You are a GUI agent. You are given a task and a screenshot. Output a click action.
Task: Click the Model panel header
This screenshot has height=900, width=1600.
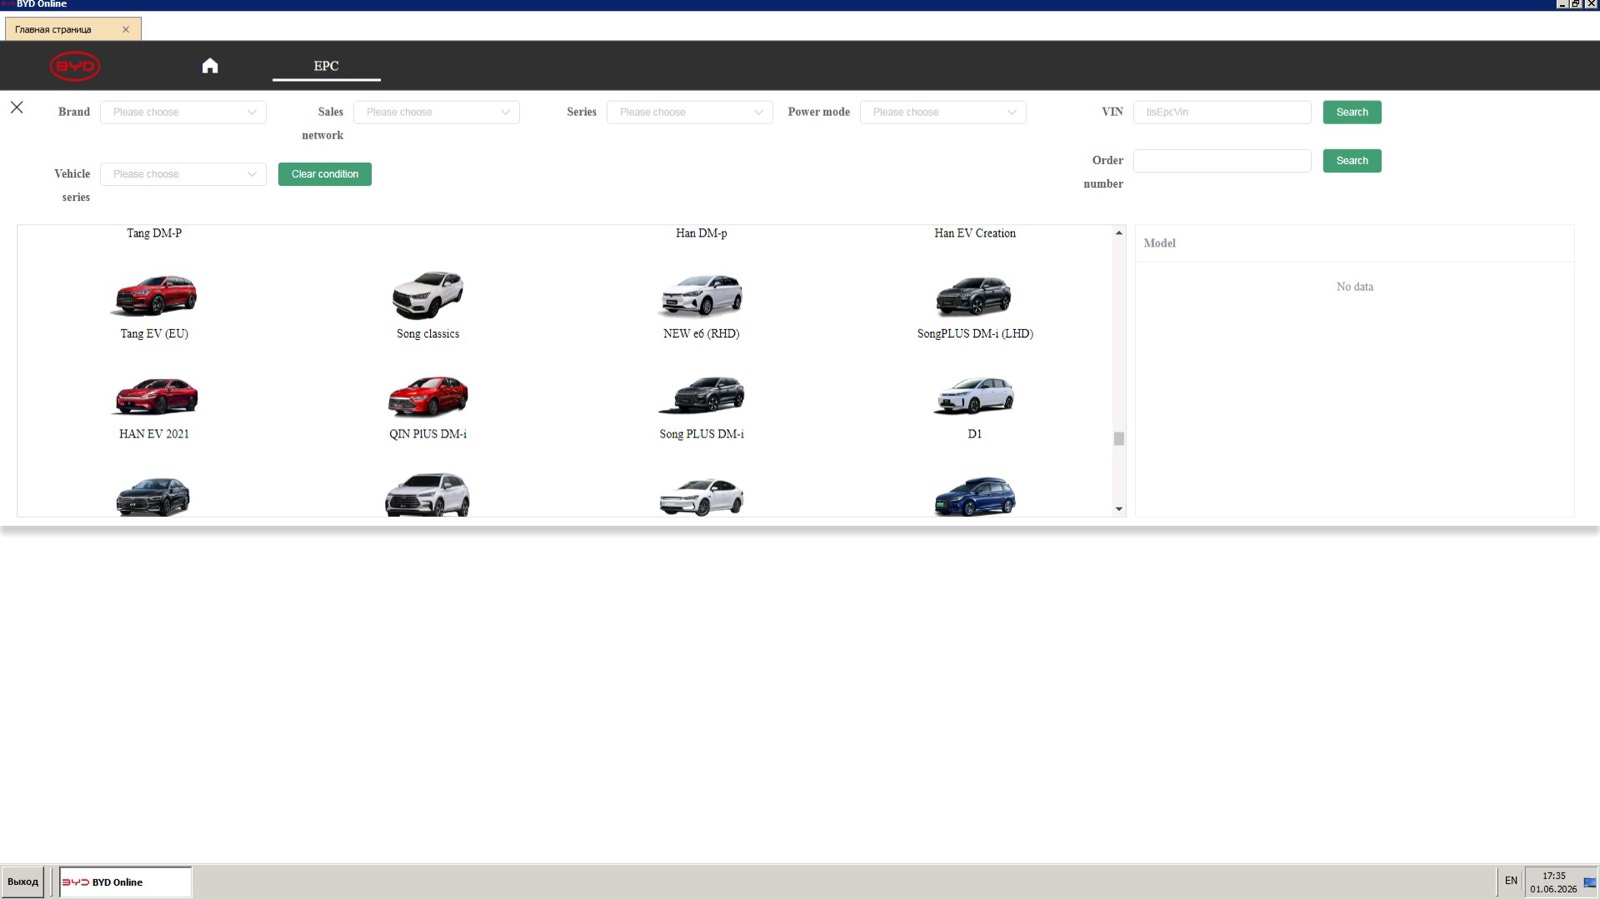tap(1354, 243)
